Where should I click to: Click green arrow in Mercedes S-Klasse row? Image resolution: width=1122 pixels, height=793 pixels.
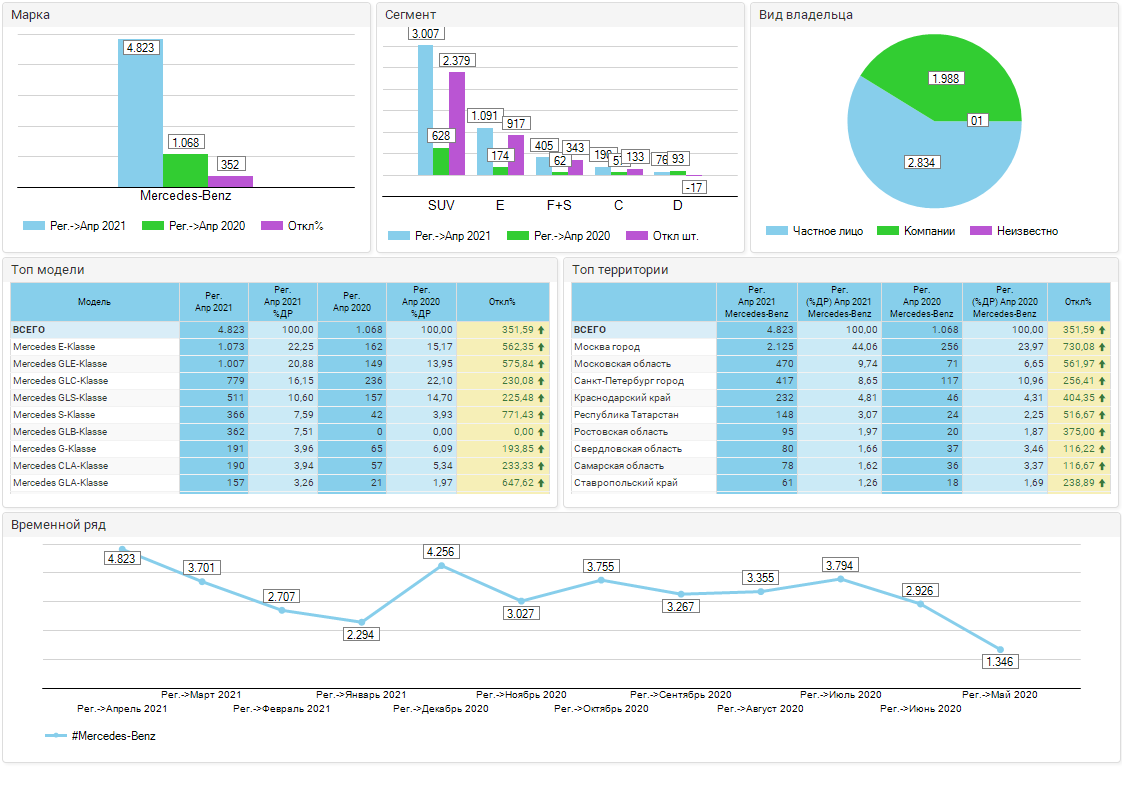click(541, 415)
